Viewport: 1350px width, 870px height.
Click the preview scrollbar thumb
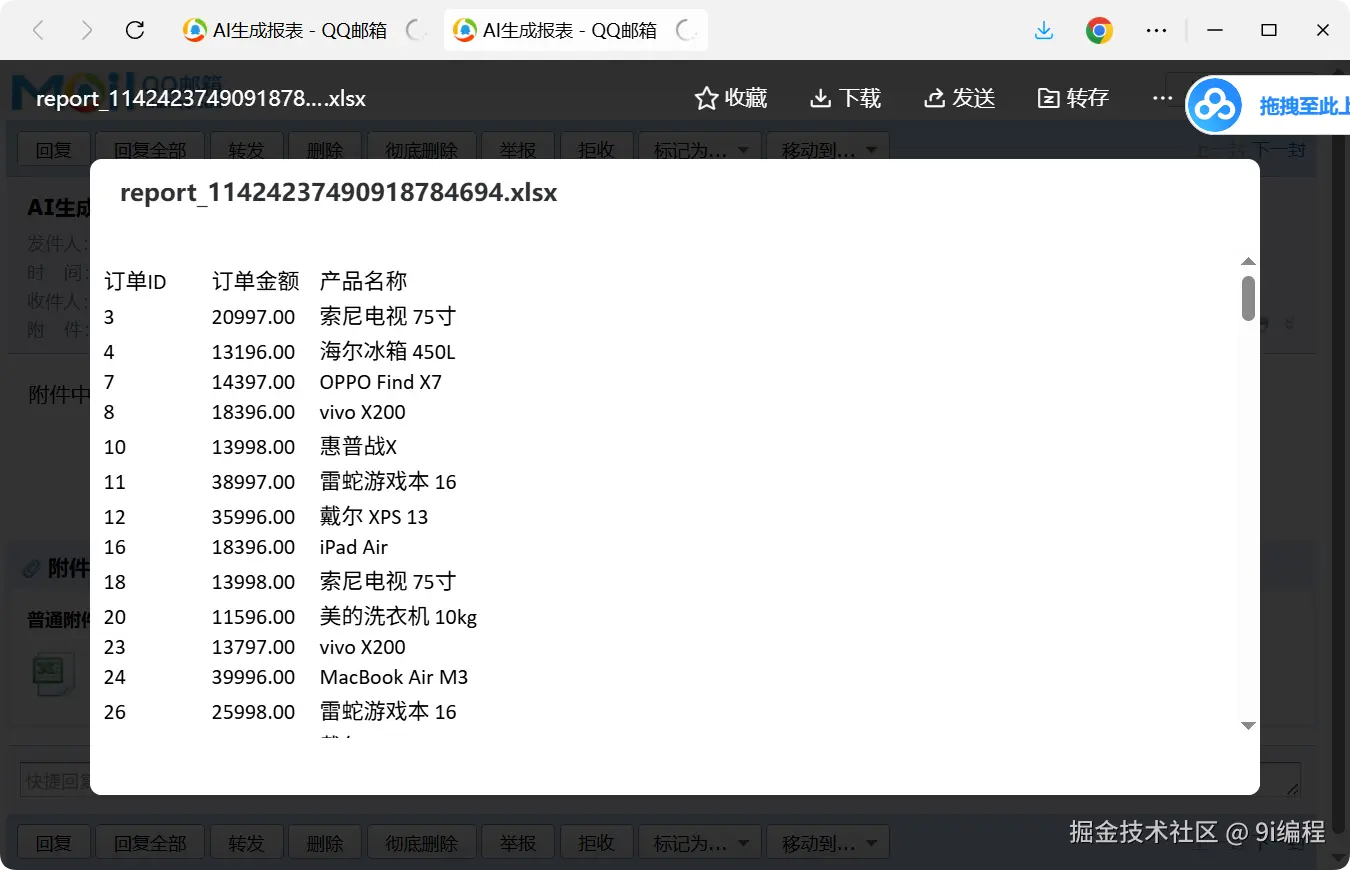coord(1248,298)
